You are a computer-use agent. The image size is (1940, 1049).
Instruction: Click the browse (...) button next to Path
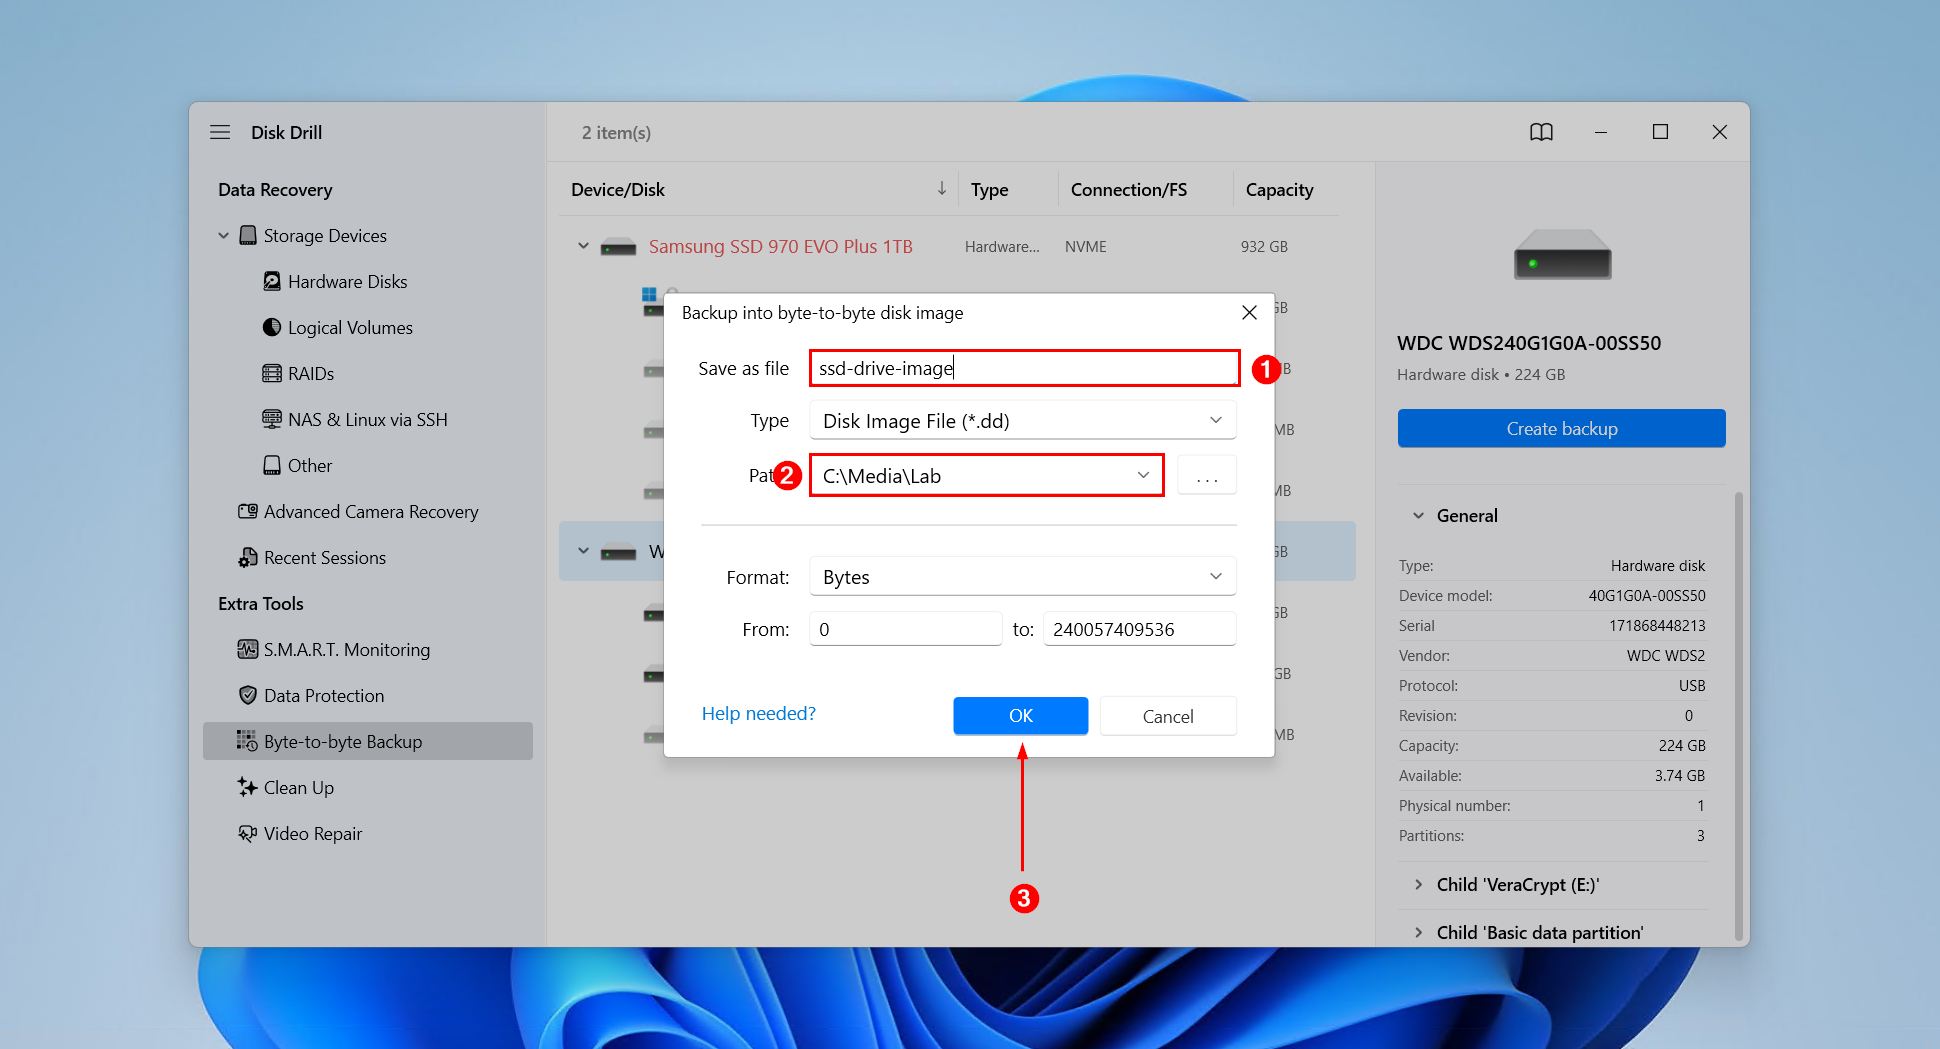[1207, 475]
